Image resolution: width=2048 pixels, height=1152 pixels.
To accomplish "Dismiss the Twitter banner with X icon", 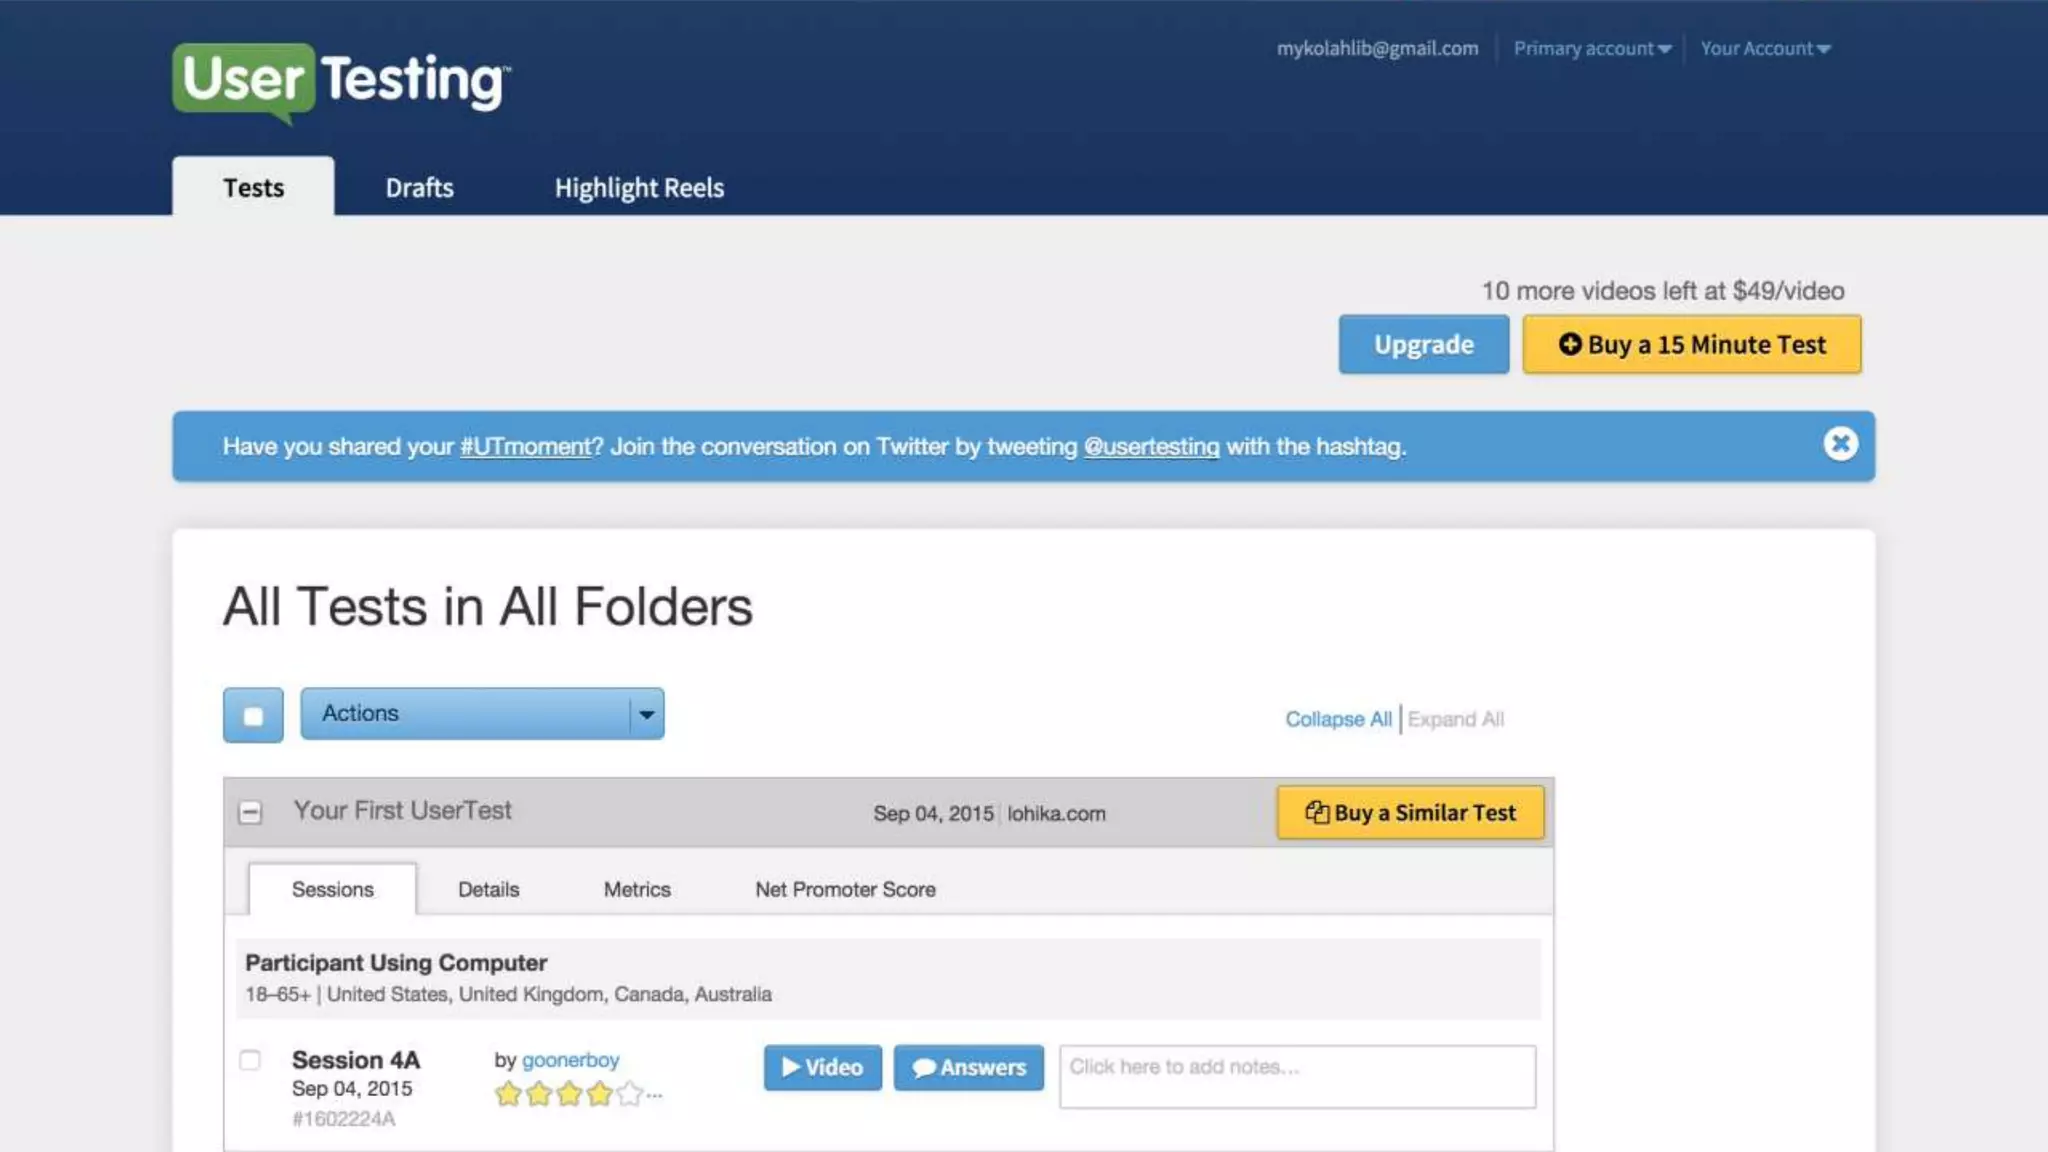I will (x=1840, y=444).
